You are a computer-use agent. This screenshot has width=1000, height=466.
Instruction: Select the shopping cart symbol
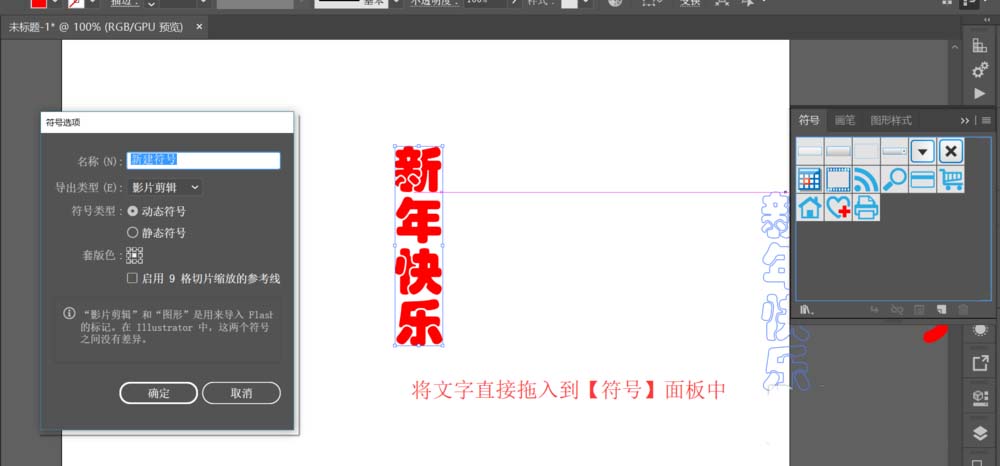[x=950, y=179]
